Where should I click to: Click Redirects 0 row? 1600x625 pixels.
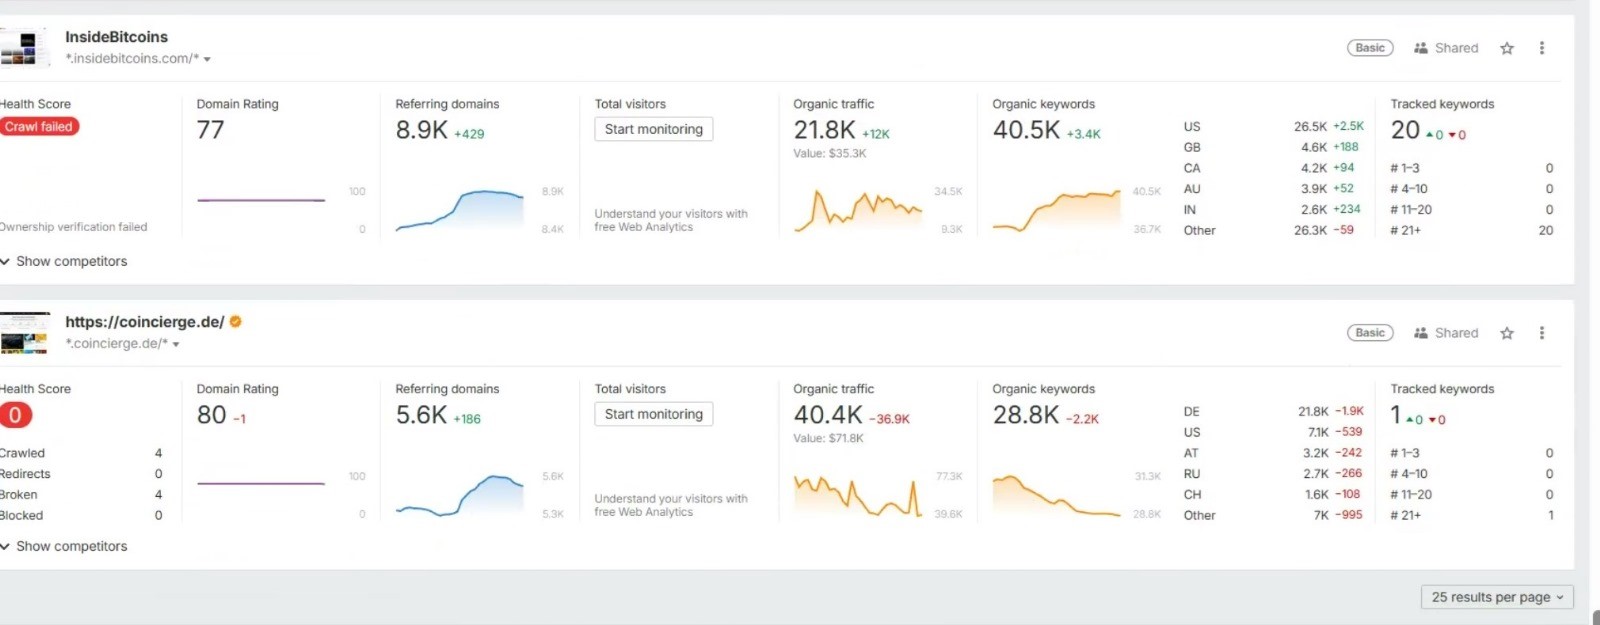[81, 474]
